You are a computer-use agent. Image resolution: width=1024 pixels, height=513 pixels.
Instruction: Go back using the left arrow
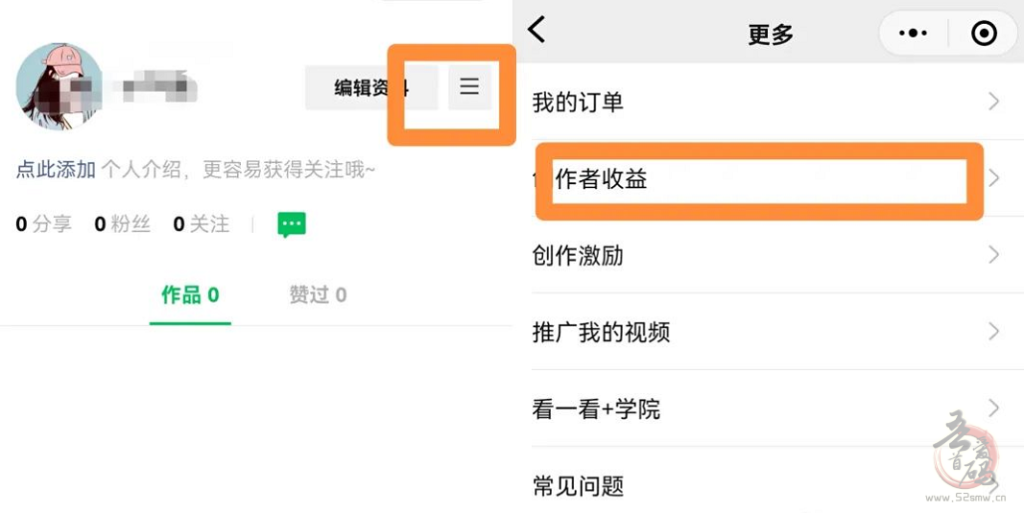(537, 29)
